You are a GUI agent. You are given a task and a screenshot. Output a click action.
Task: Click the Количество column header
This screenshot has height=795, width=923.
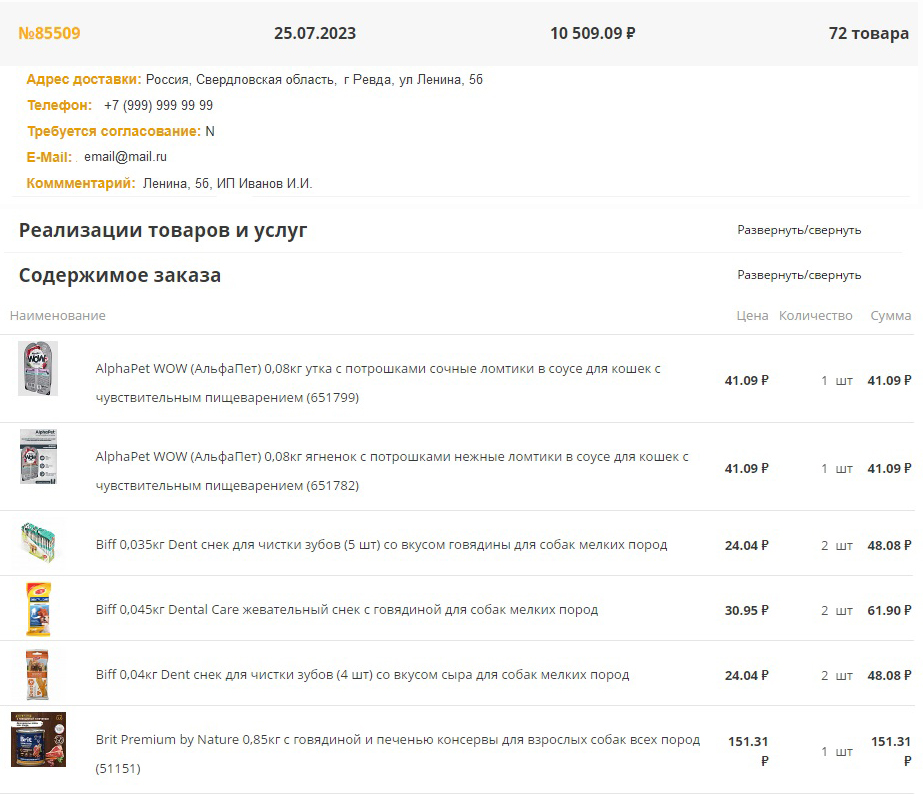pyautogui.click(x=815, y=316)
